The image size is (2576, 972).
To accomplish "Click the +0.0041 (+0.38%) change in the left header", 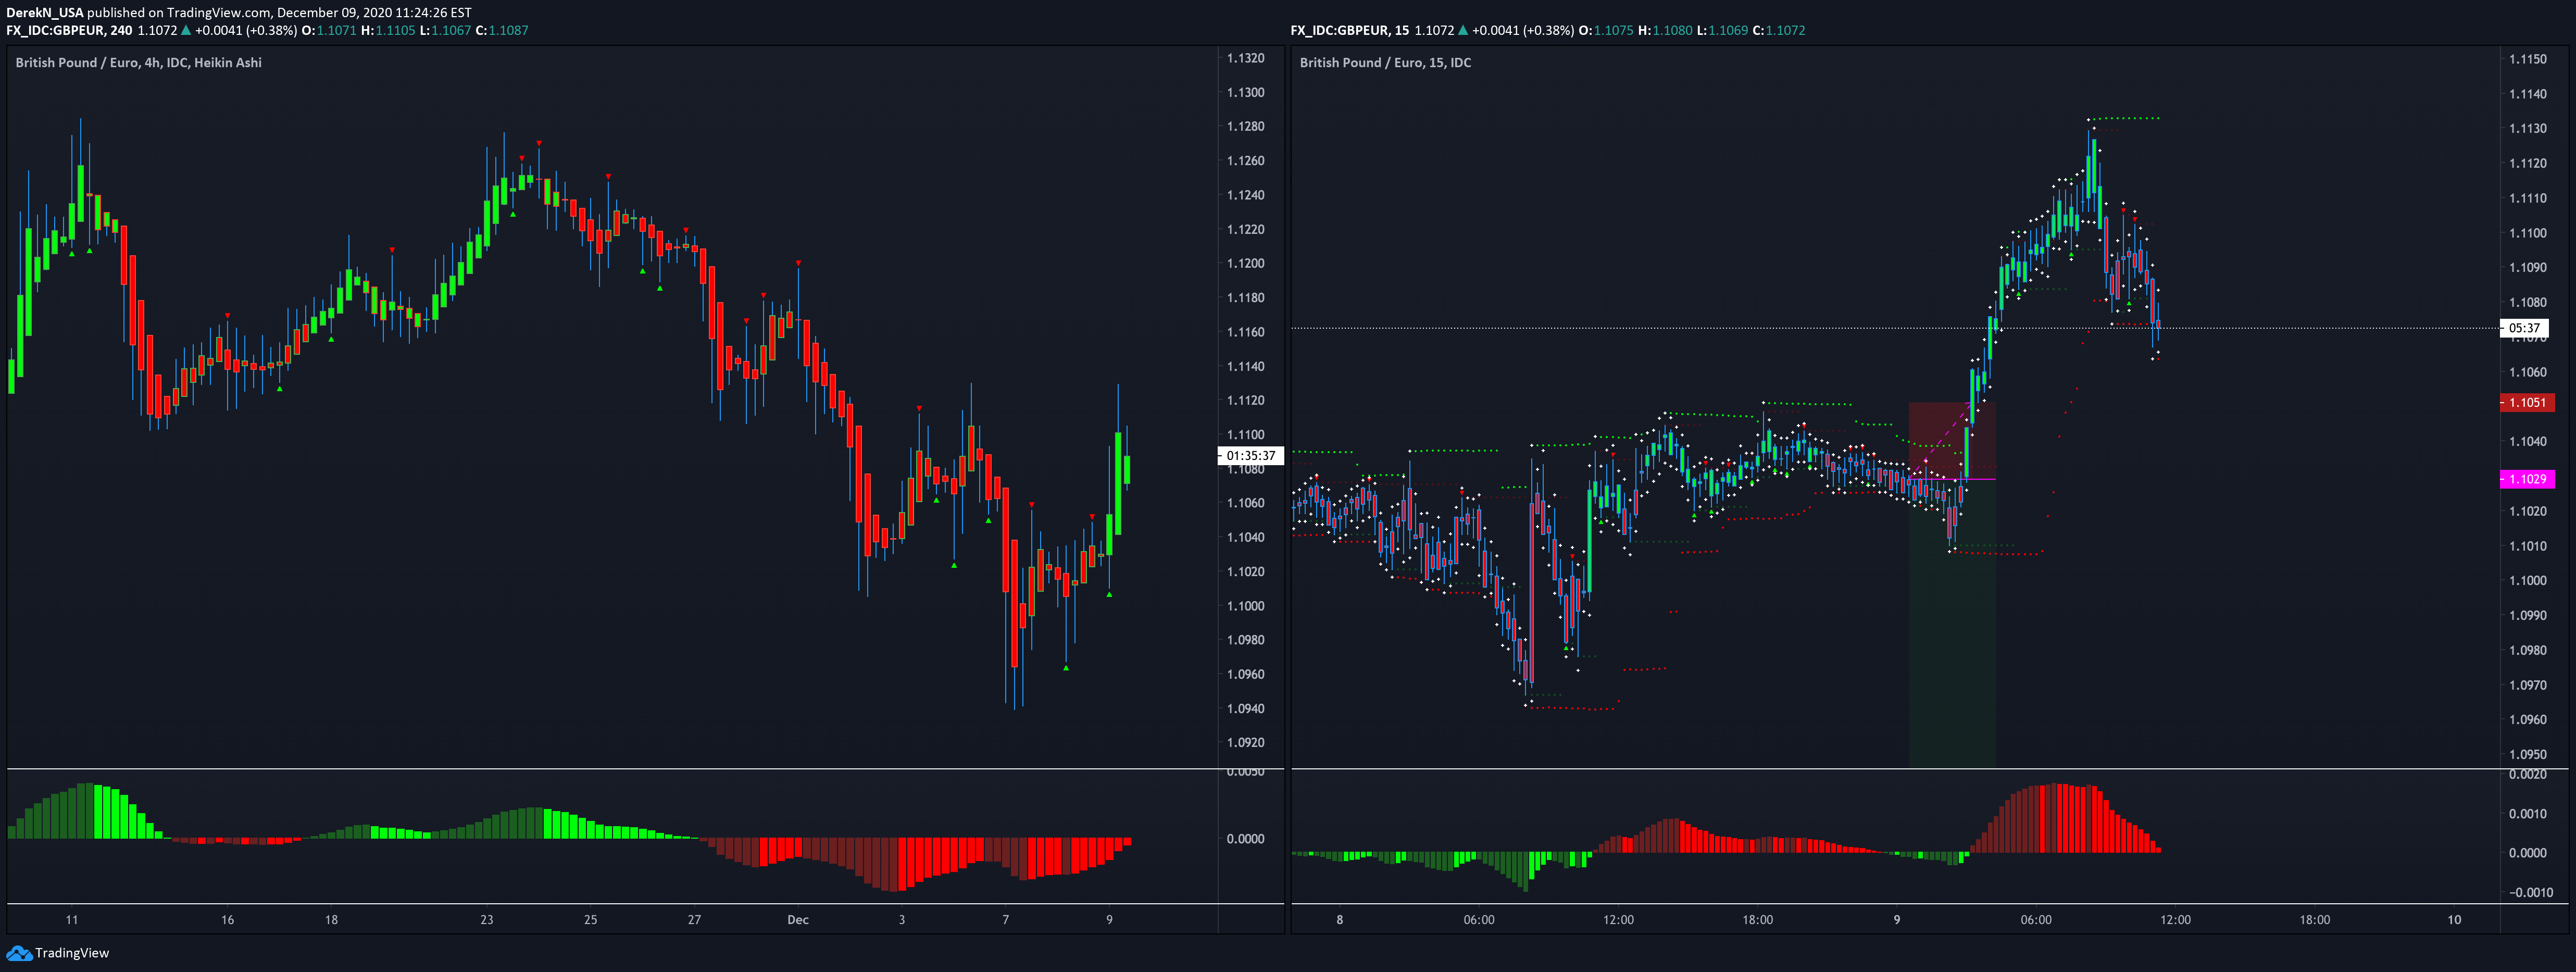I will pyautogui.click(x=246, y=31).
